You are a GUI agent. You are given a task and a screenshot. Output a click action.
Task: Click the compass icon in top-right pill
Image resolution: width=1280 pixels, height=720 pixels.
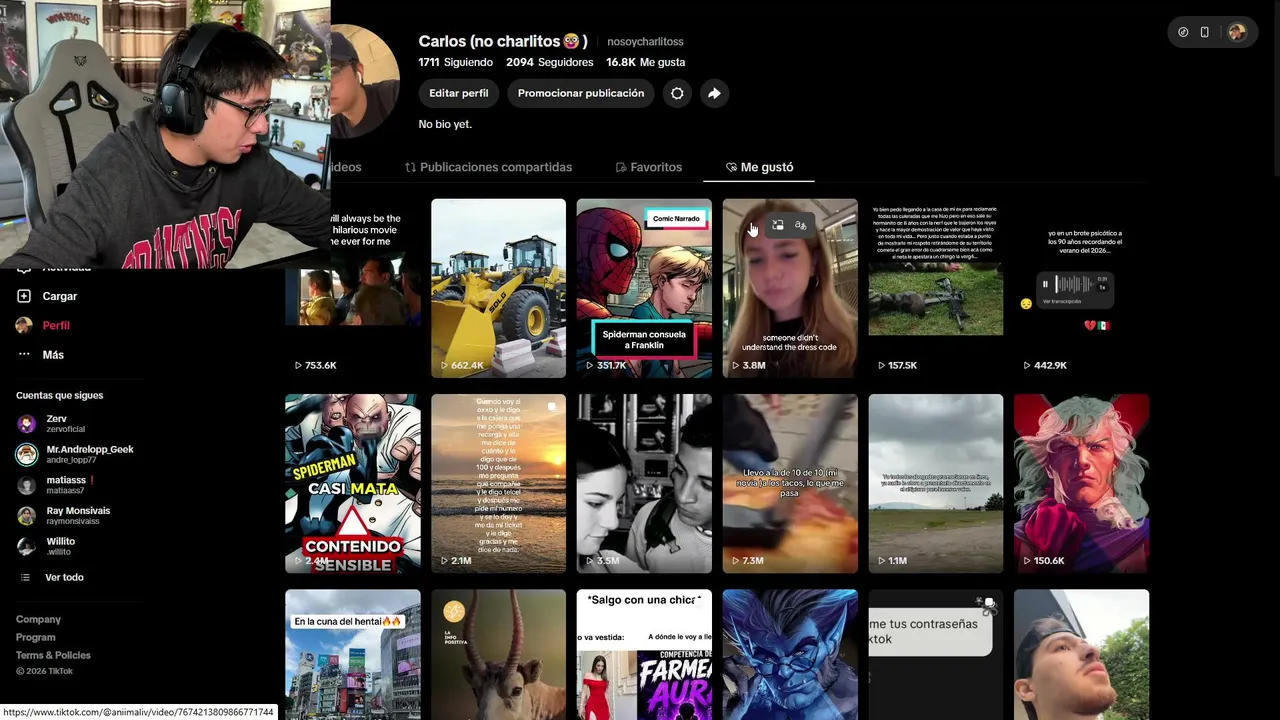(x=1183, y=32)
